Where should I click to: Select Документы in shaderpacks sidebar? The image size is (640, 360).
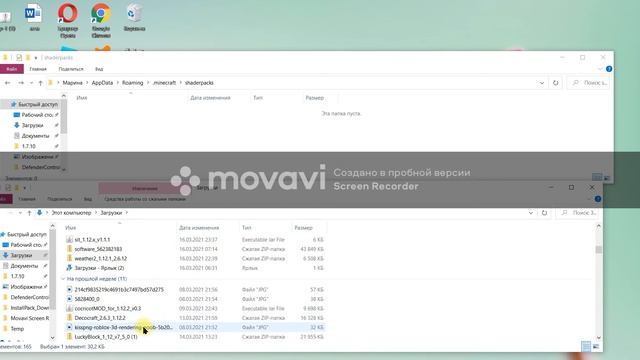click(35, 136)
